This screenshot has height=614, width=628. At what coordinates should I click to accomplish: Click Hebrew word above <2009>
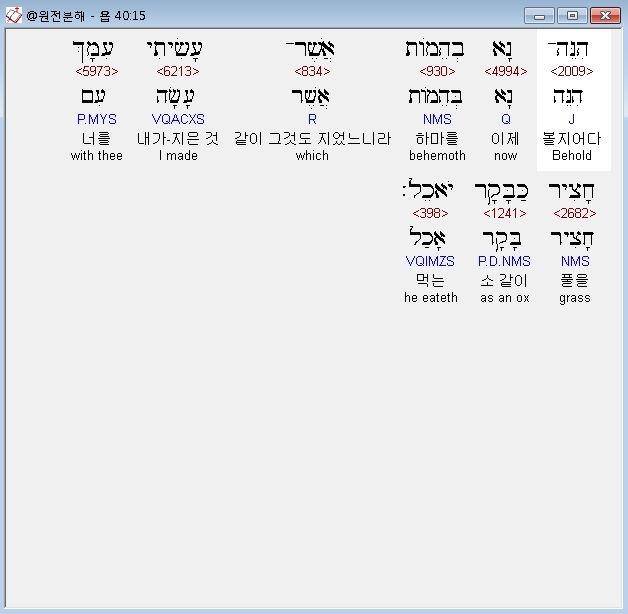pyautogui.click(x=568, y=49)
